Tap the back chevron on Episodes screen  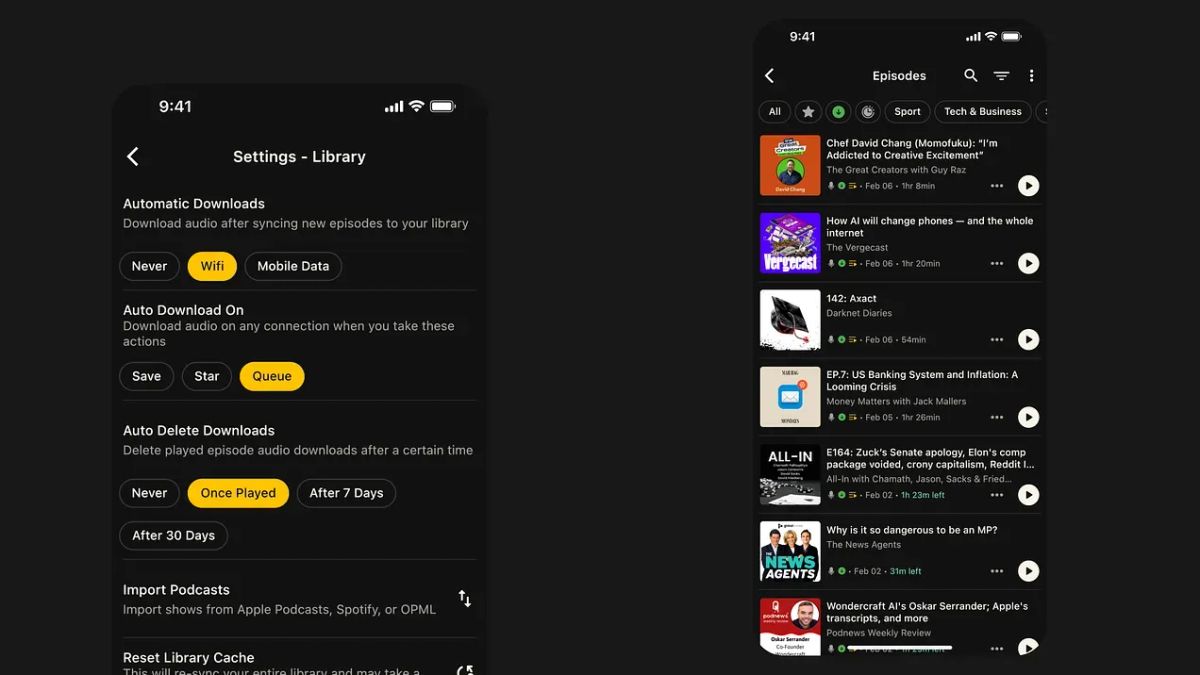(769, 75)
